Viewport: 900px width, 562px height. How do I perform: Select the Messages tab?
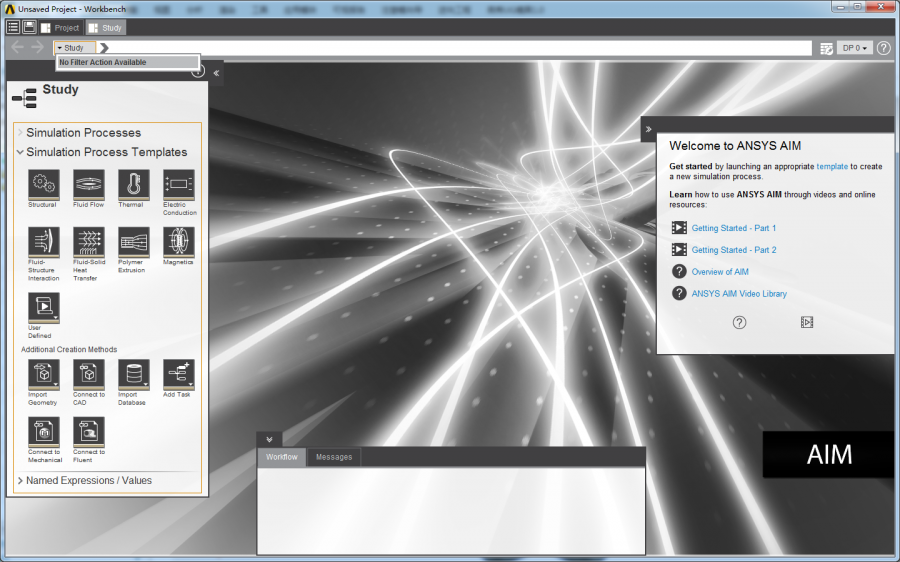coord(334,457)
